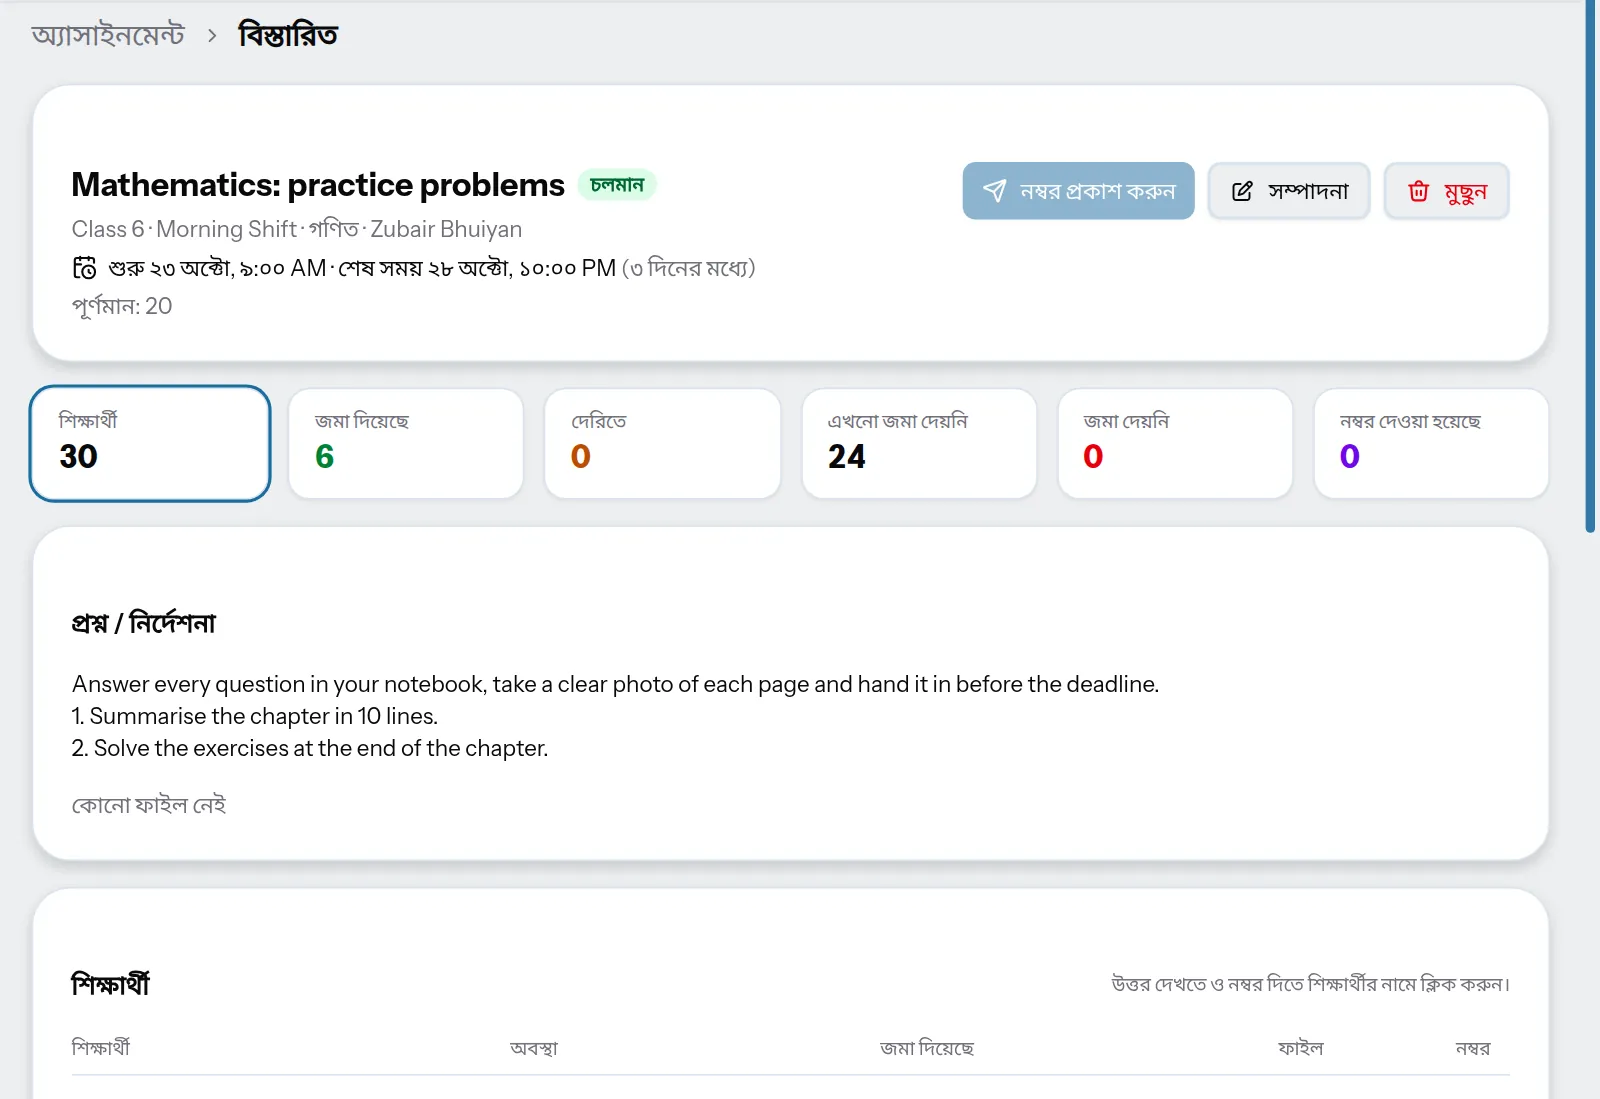1600x1099 pixels.
Task: Click the নম্বর column header in table
Action: pyautogui.click(x=1473, y=1048)
